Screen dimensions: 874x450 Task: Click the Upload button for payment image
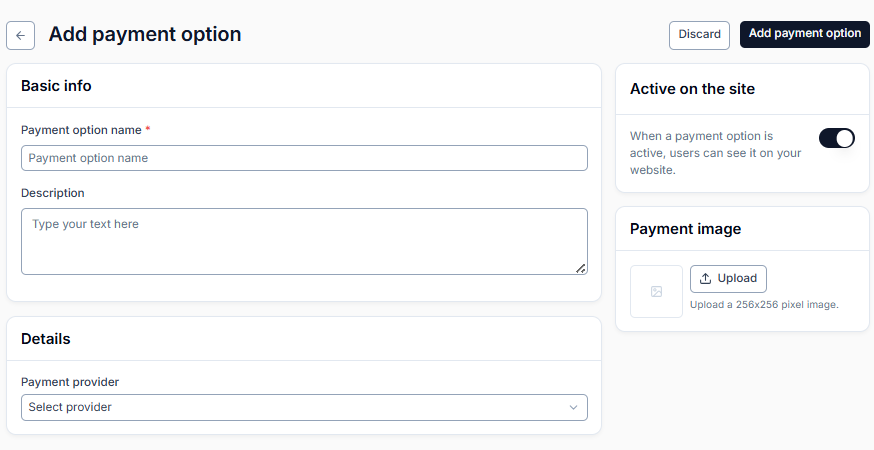click(728, 279)
